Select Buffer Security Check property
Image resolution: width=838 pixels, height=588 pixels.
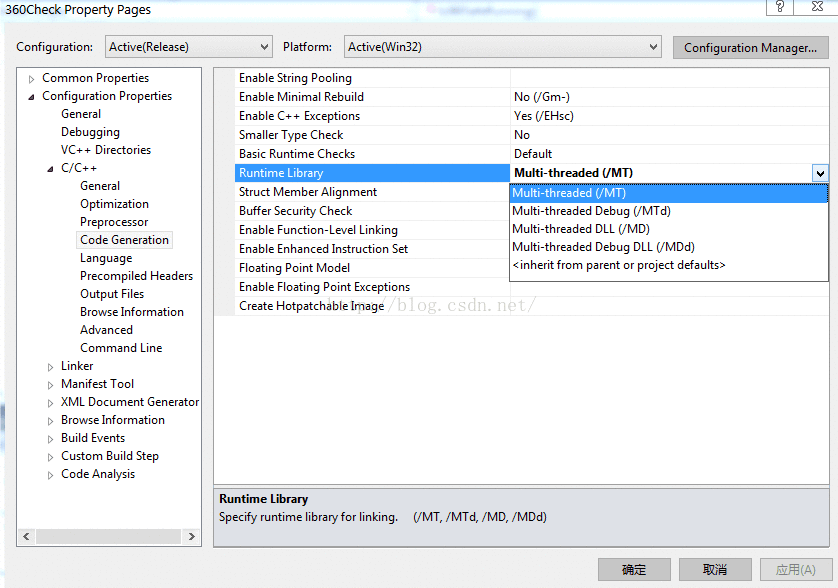tap(373, 211)
